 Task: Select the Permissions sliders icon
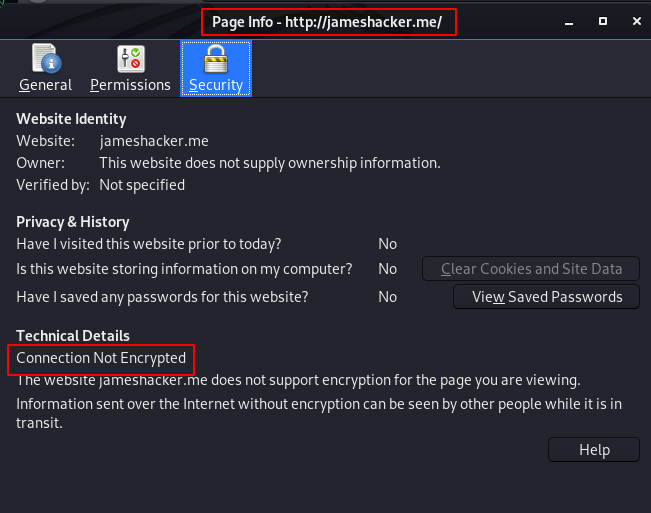[x=131, y=59]
